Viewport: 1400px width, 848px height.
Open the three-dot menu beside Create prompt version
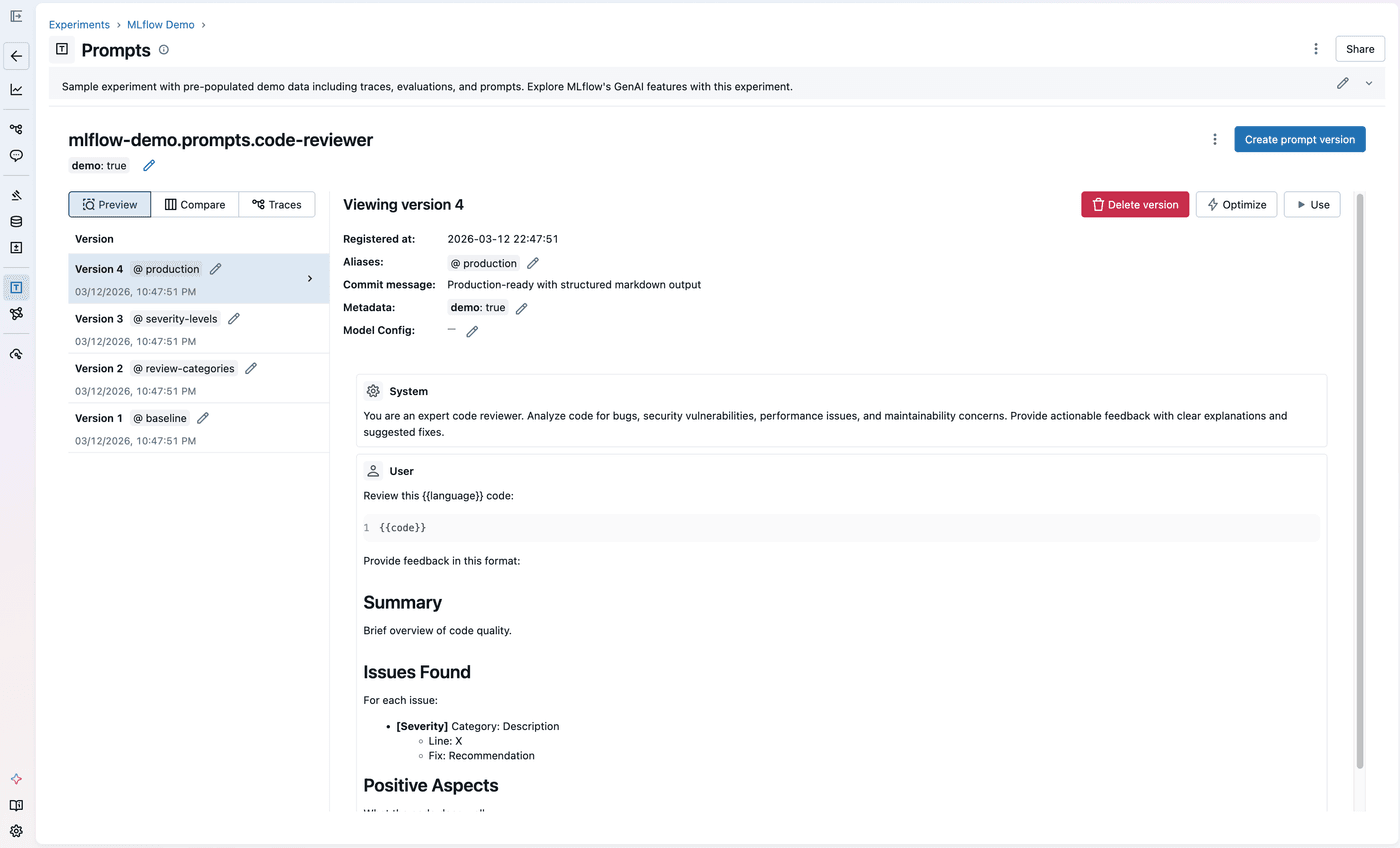click(x=1214, y=139)
